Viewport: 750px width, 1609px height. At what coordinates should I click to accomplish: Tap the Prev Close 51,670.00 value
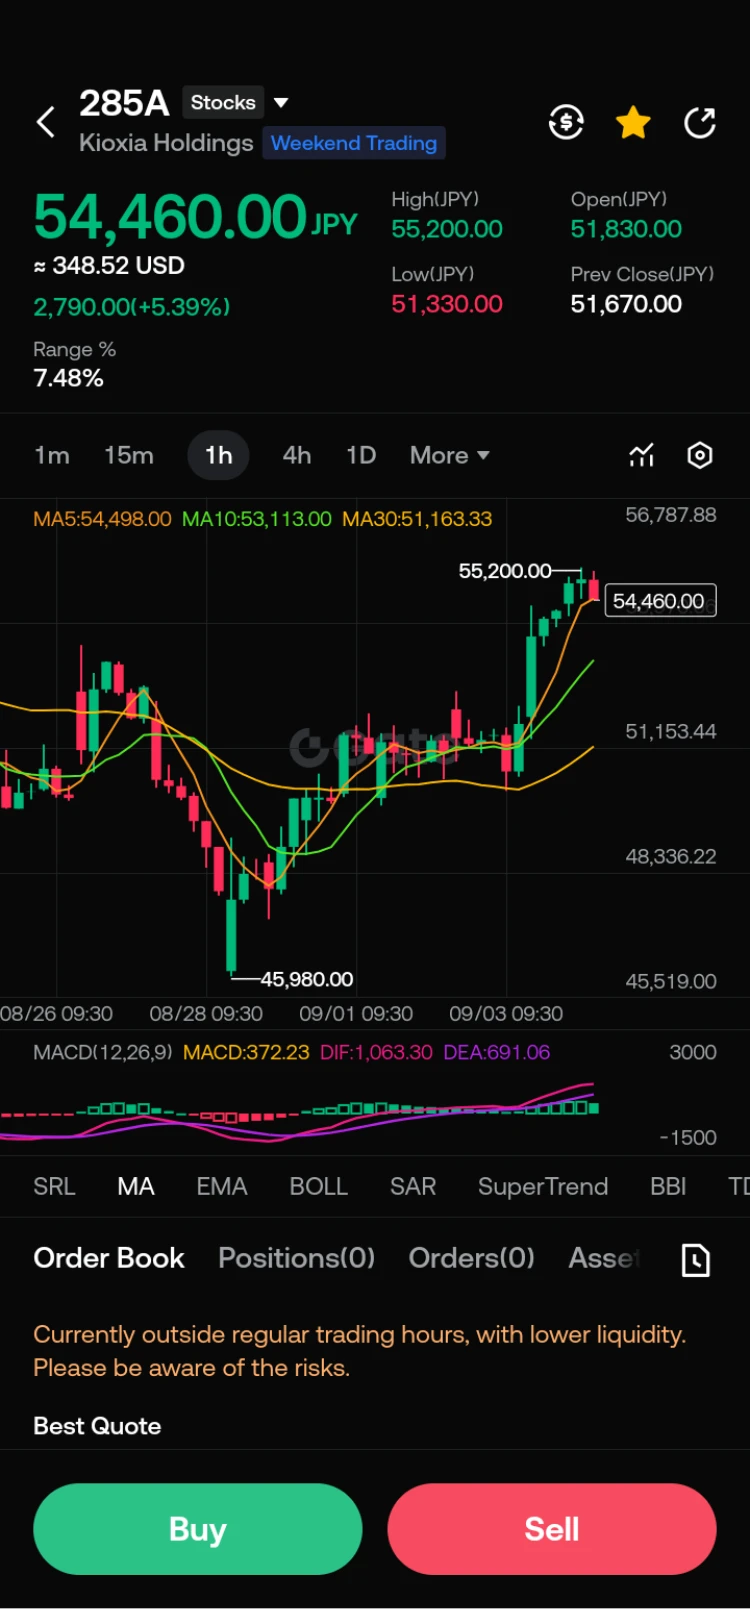click(x=626, y=304)
